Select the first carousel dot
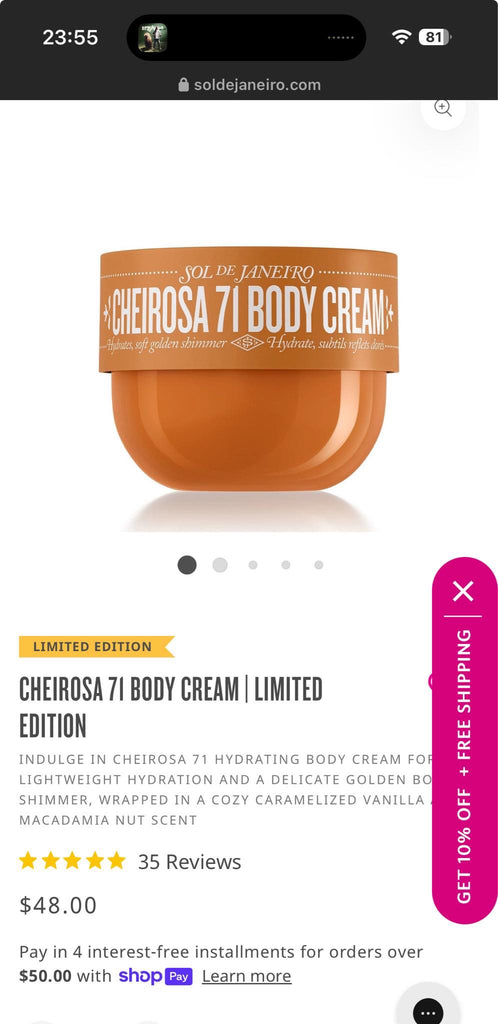Viewport: 498px width, 1024px height. tap(187, 565)
